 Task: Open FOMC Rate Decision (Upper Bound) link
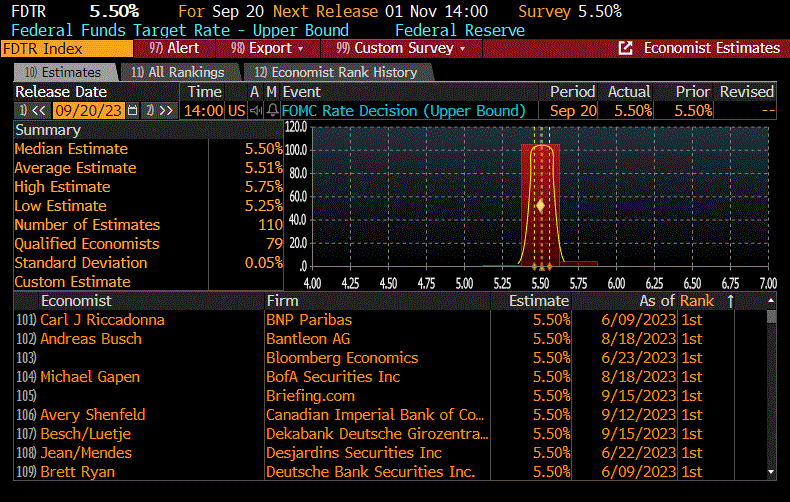(403, 110)
